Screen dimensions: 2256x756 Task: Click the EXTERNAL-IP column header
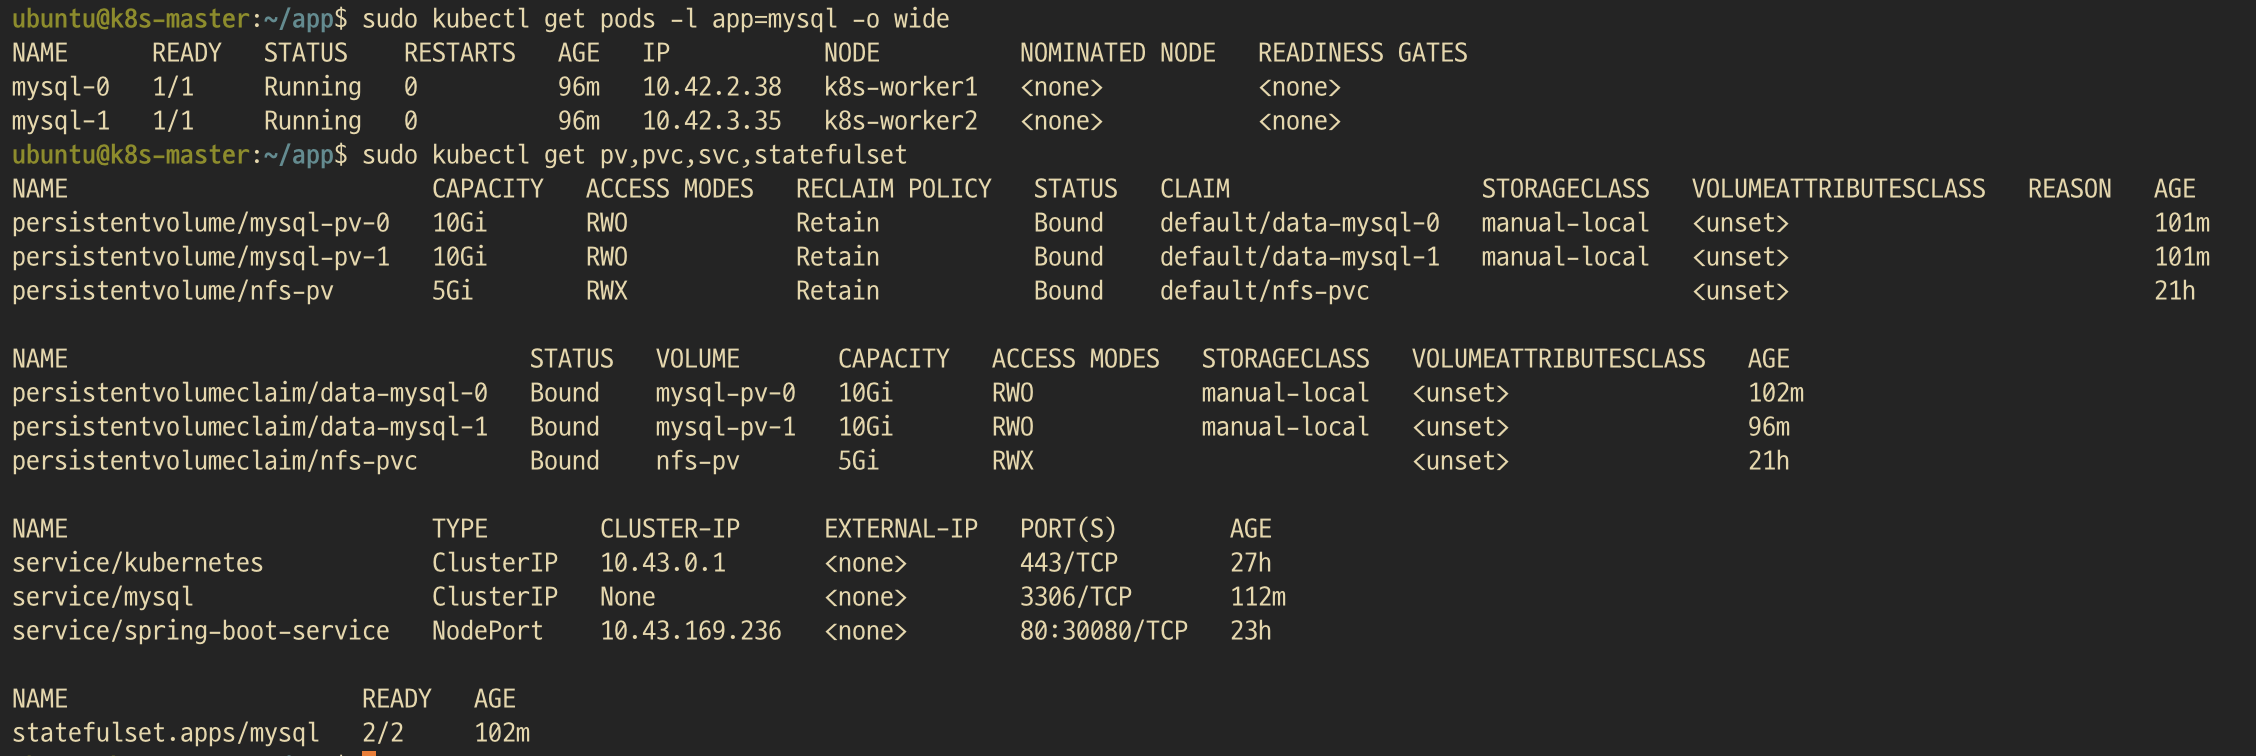[901, 529]
